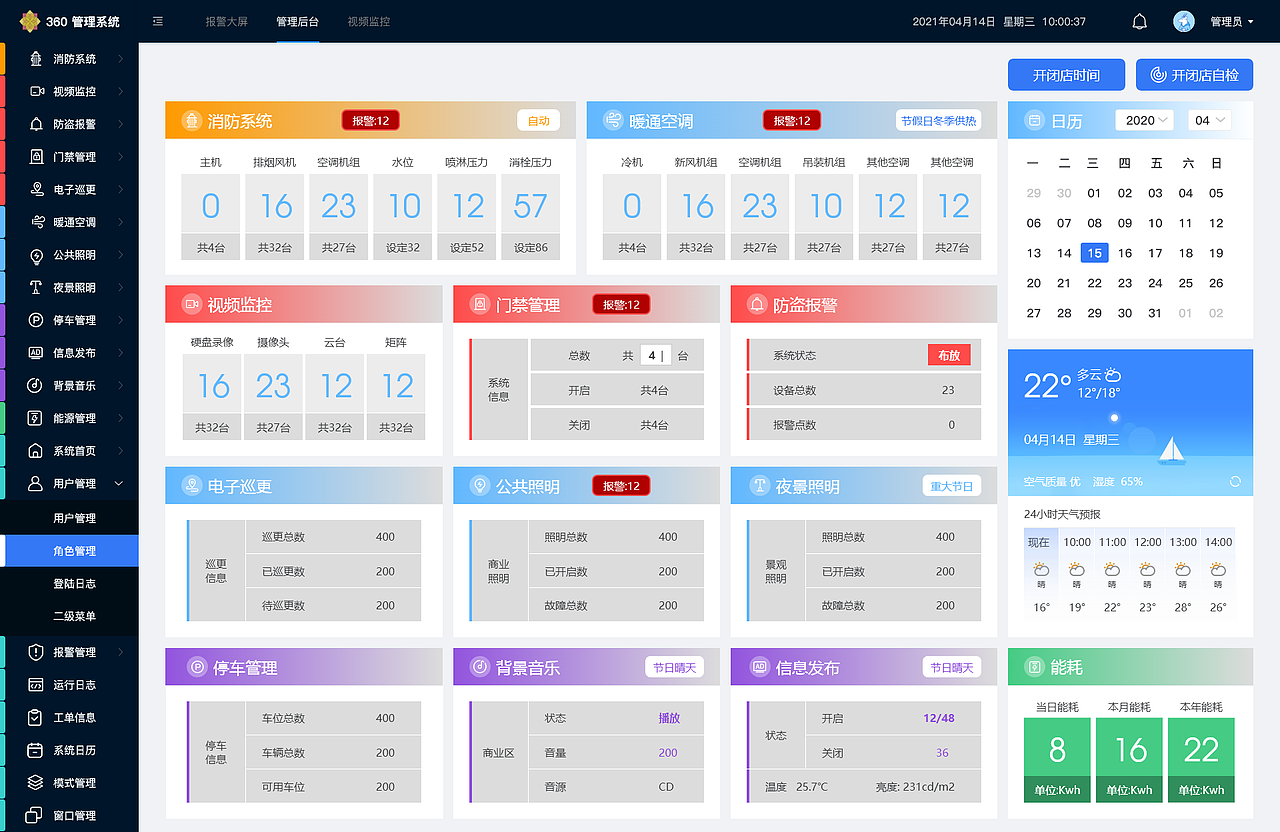1280x832 pixels.
Task: Select the 管理后台 top tab
Action: 298,21
